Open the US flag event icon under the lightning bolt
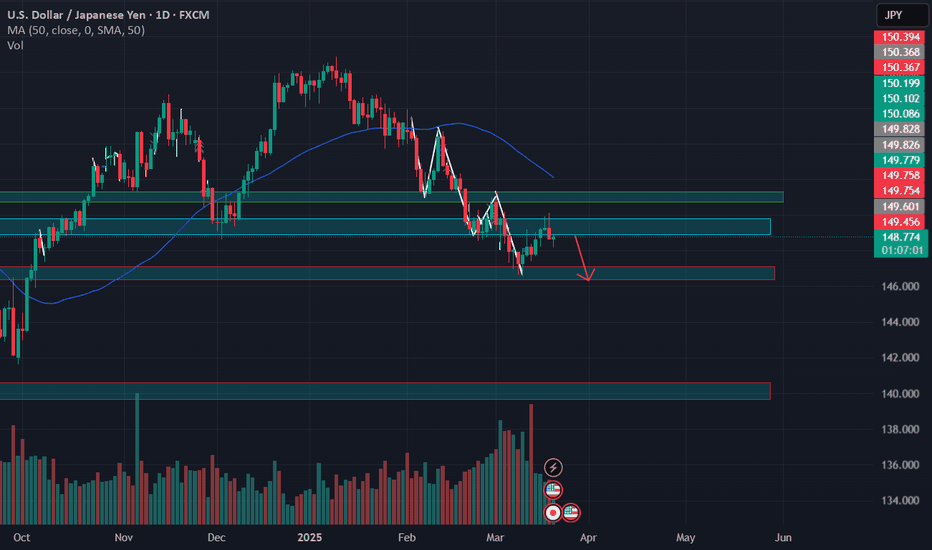 [553, 490]
